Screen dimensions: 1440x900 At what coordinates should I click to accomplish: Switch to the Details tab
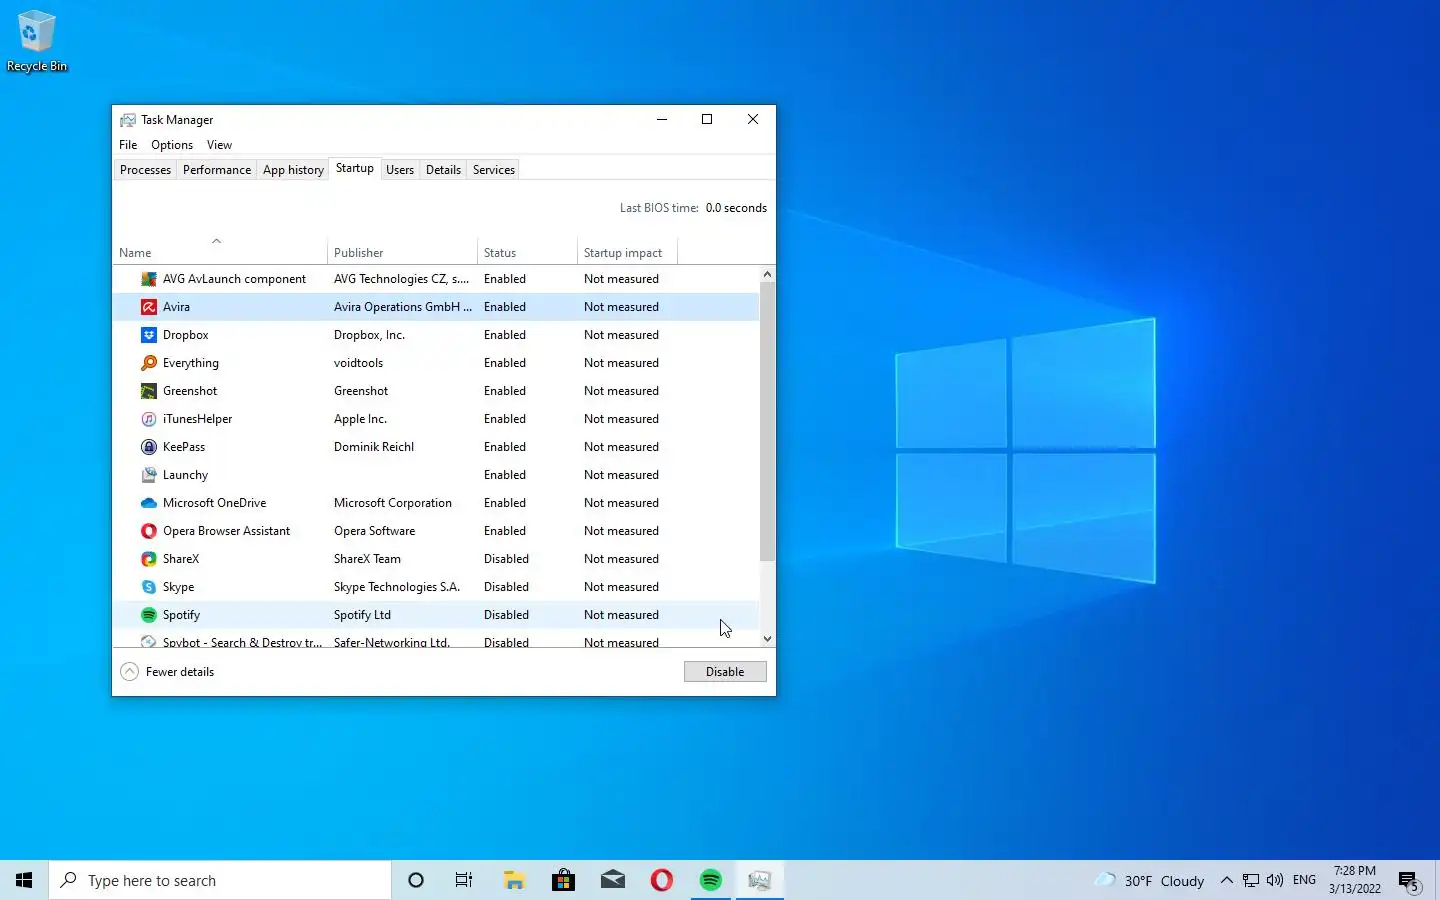[443, 170]
